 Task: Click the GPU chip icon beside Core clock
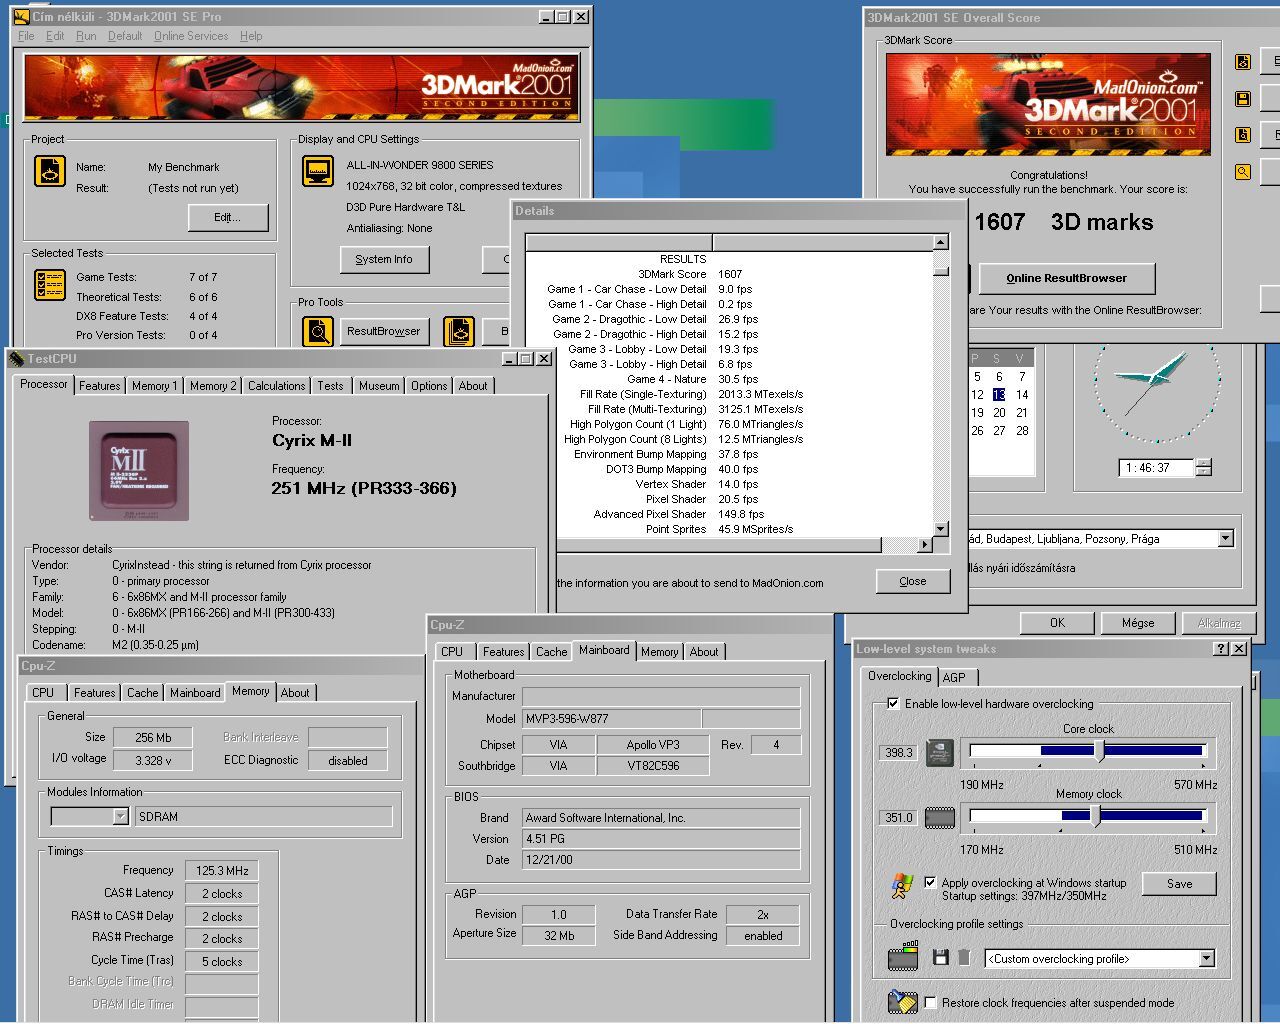[x=939, y=752]
